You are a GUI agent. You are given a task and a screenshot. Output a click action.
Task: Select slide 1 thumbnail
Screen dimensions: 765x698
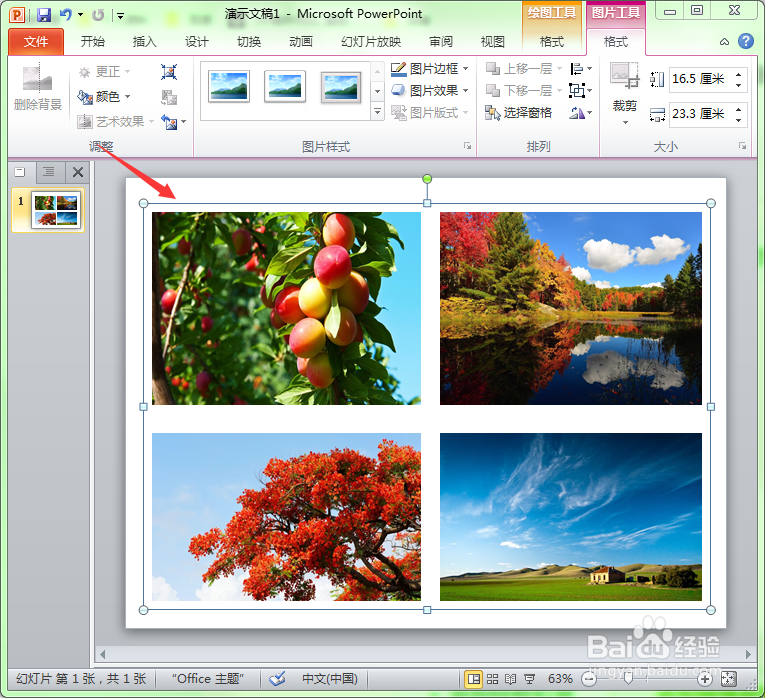coord(55,210)
